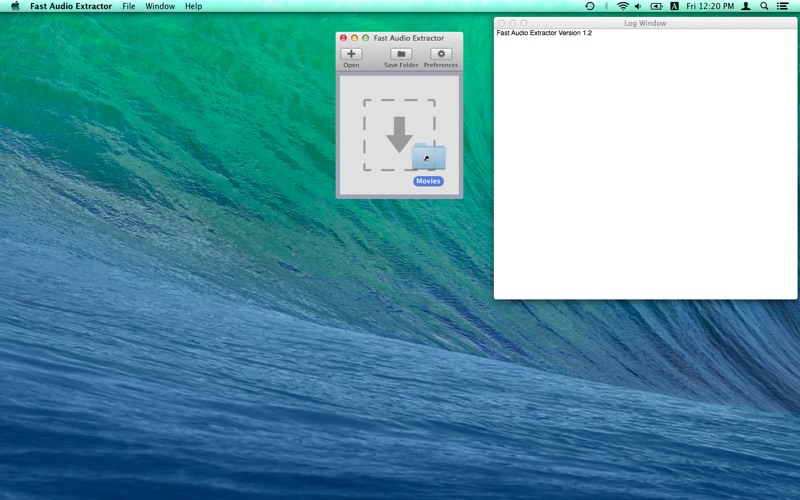Open the user account menu icon
Image resolution: width=800 pixels, height=500 pixels.
(x=745, y=6)
